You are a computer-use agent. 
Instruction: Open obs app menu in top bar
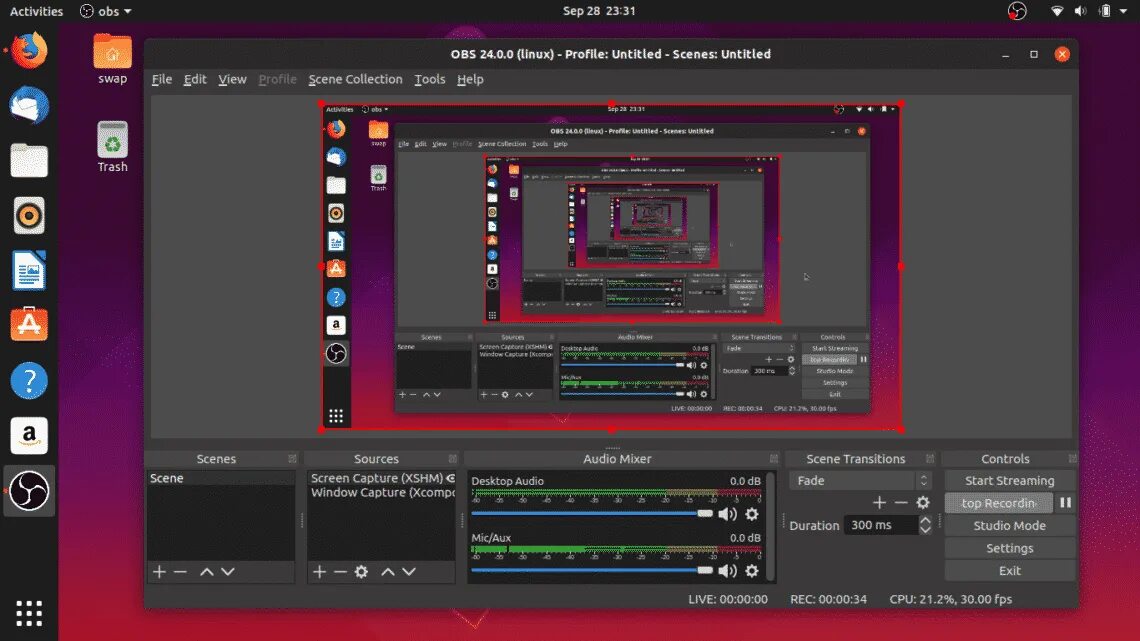pyautogui.click(x=106, y=11)
